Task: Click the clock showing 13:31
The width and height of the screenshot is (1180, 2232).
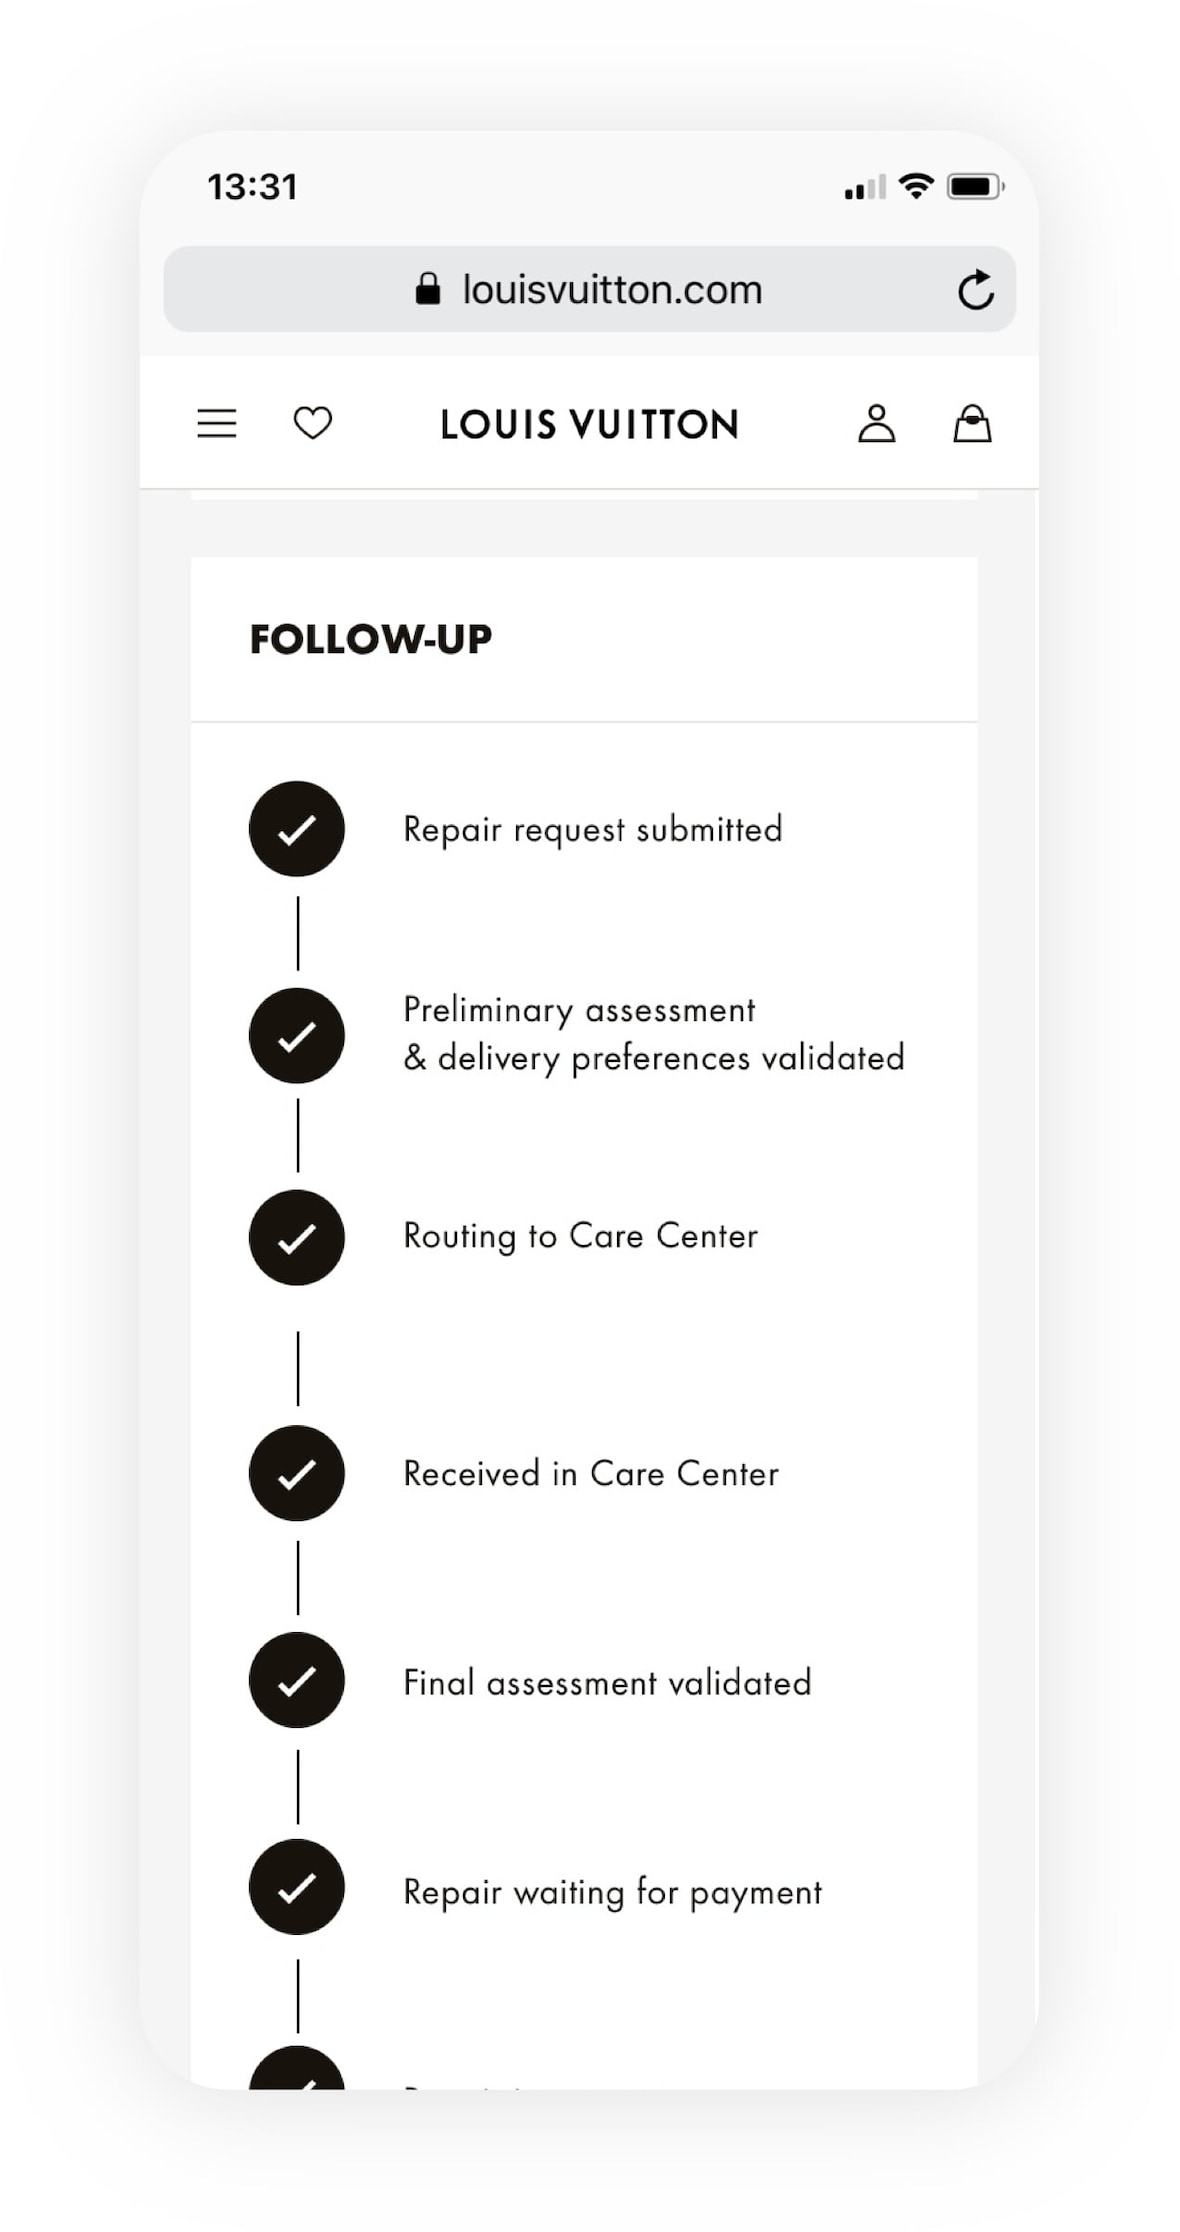Action: tap(253, 185)
